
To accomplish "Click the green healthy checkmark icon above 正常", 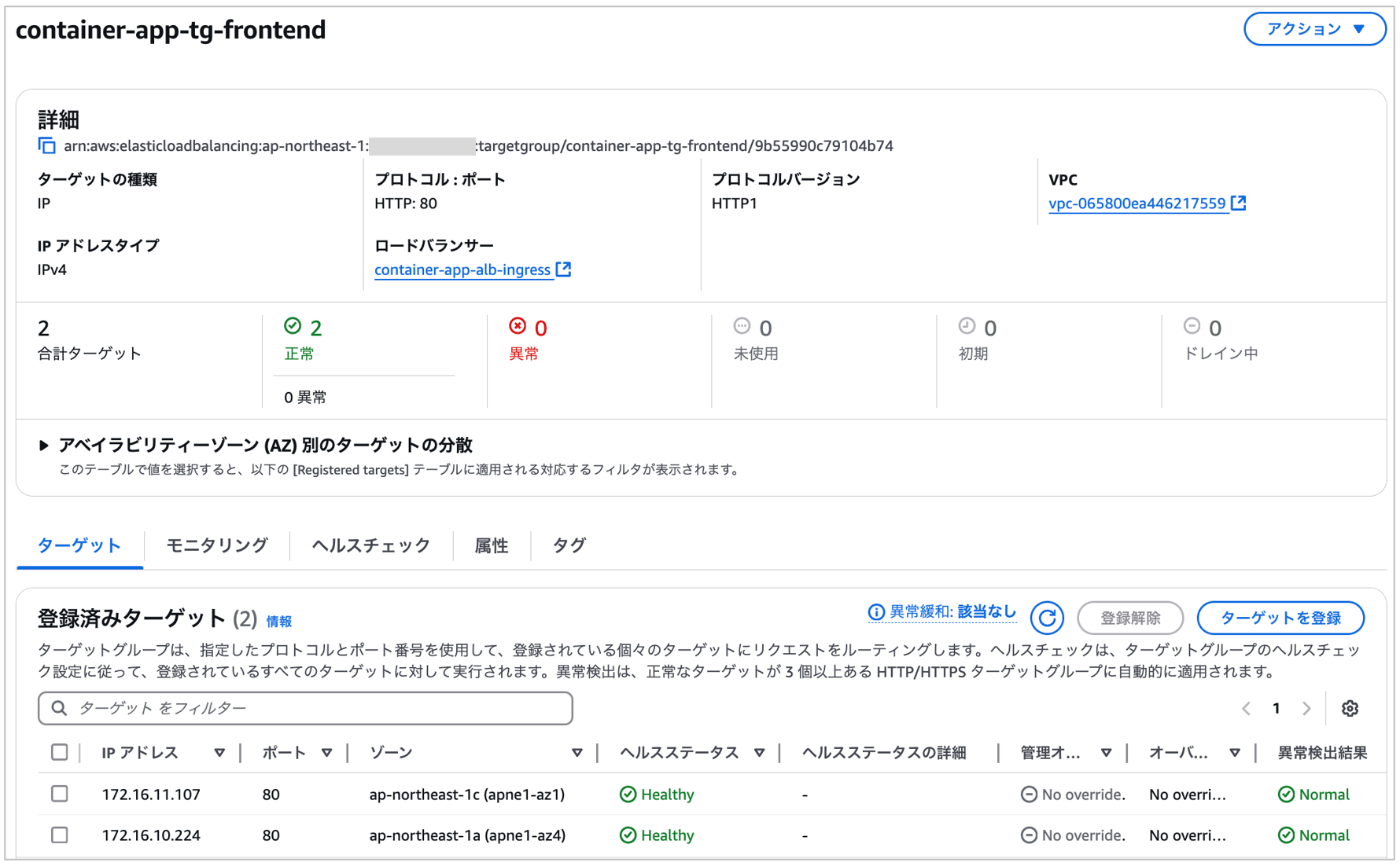I will (x=293, y=326).
